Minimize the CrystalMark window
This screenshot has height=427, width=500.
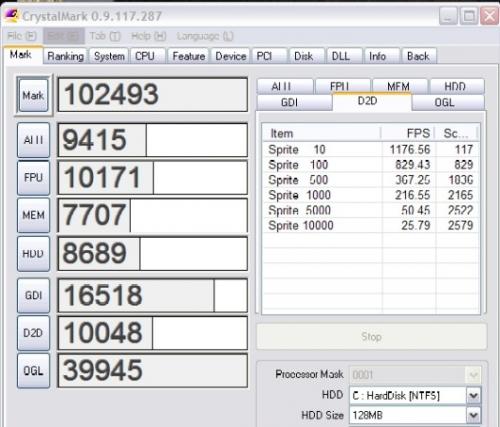click(448, 15)
